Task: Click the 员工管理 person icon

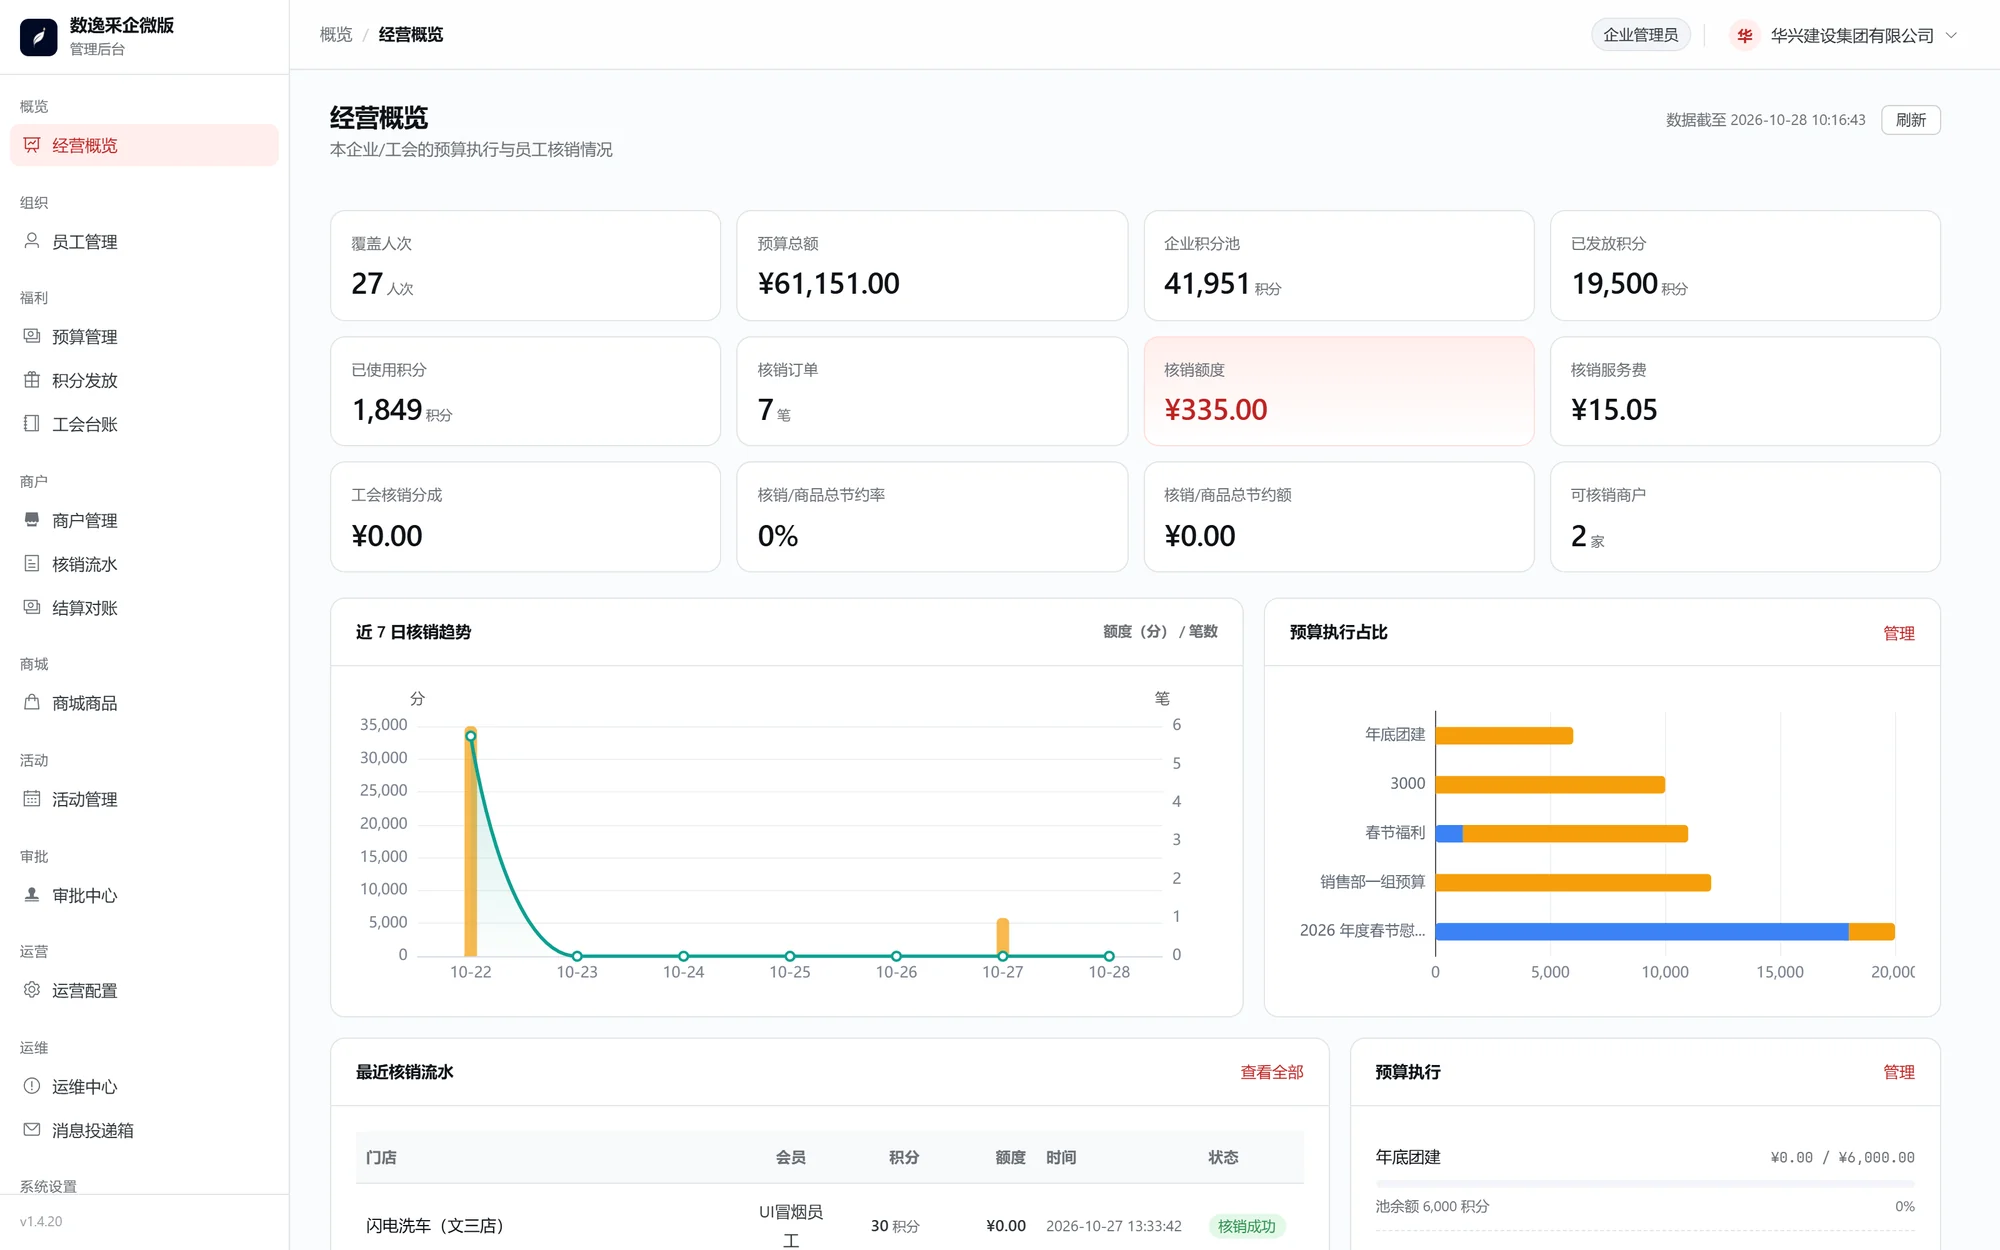Action: pos(32,241)
